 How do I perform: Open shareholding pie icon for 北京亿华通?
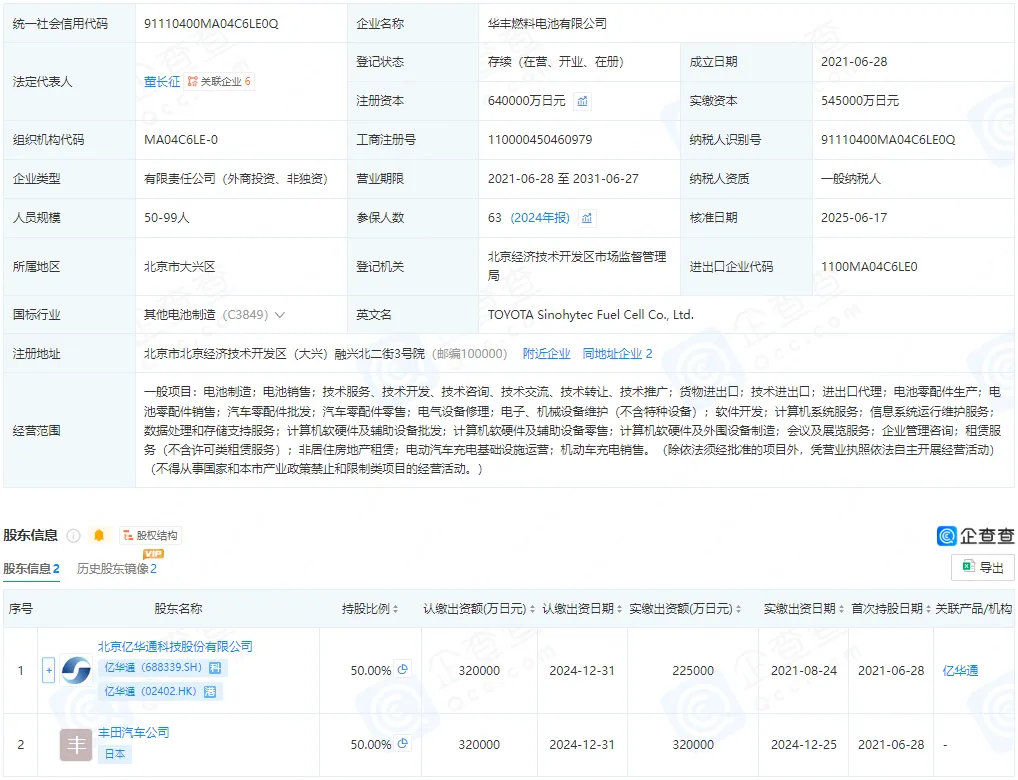coord(403,670)
